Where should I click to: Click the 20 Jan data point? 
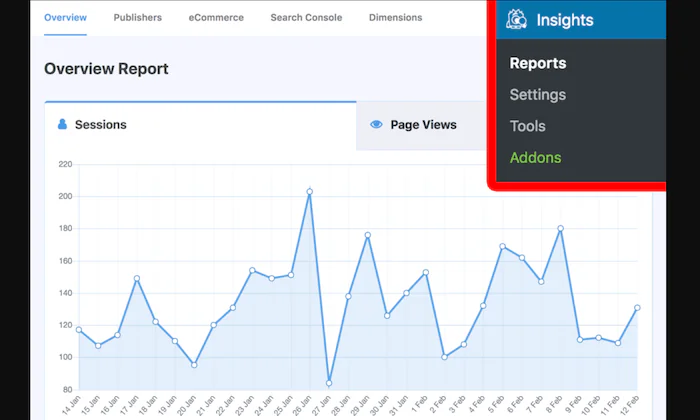pos(194,365)
